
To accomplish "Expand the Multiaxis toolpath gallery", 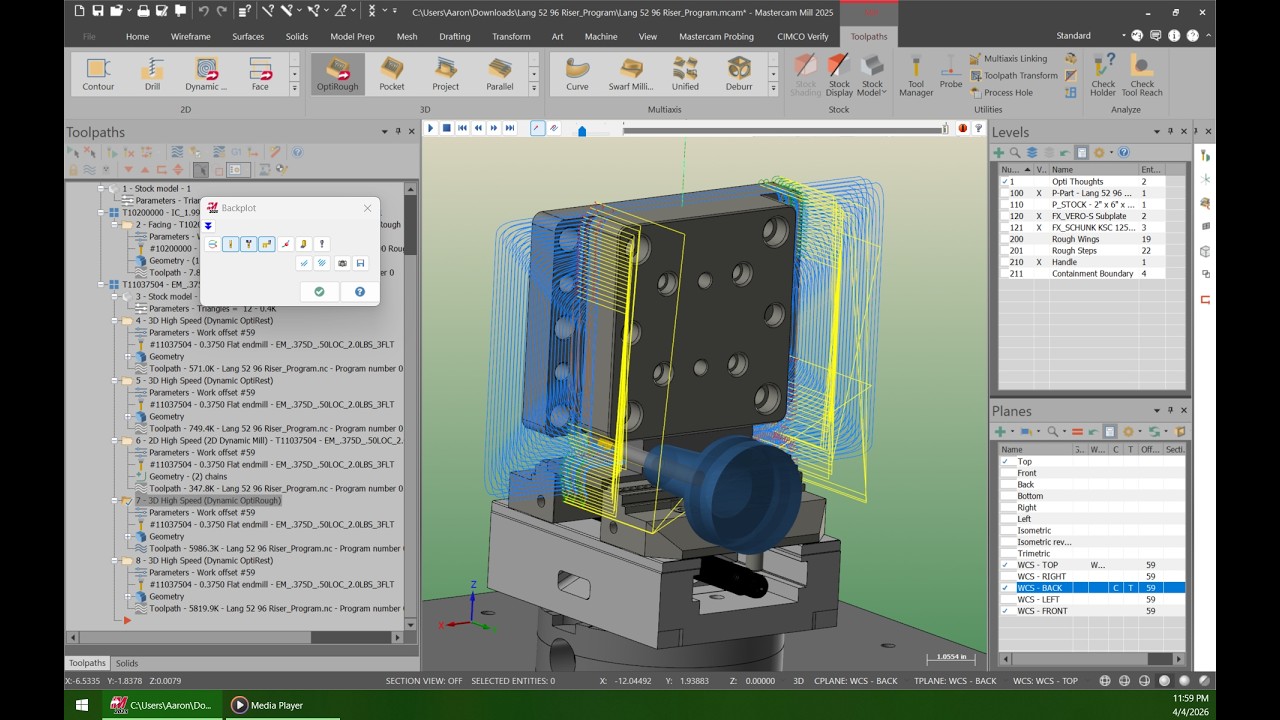I will click(773, 89).
